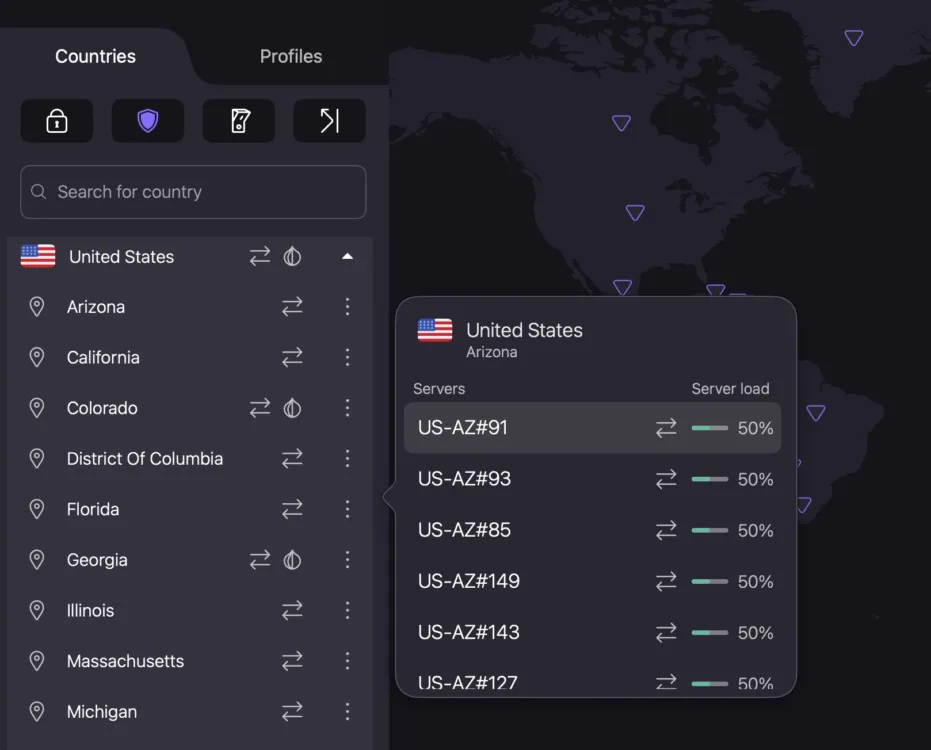The height and width of the screenshot is (750, 931).
Task: Open District Of Columbia three-dot menu
Action: [347, 458]
